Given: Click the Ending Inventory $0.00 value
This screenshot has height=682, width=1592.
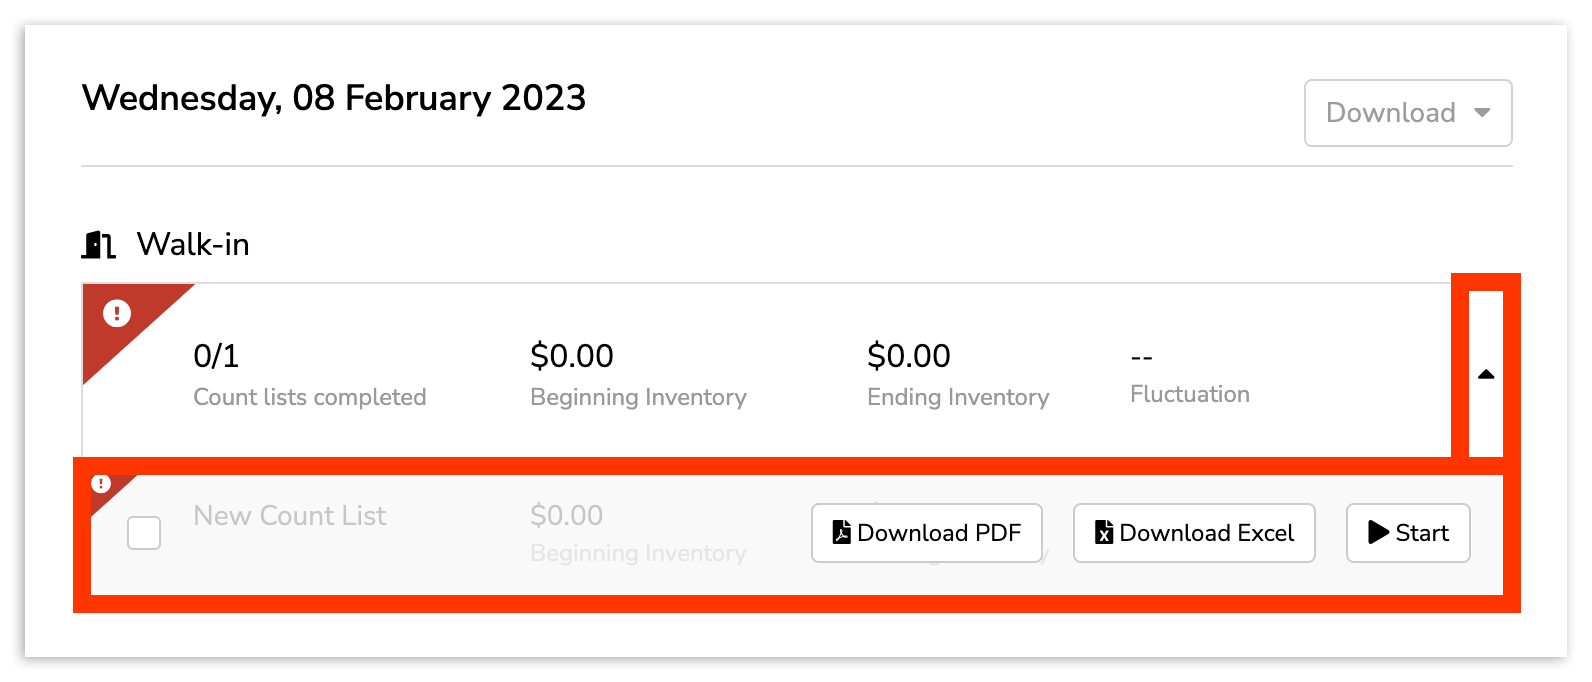Looking at the screenshot, I should click(909, 356).
